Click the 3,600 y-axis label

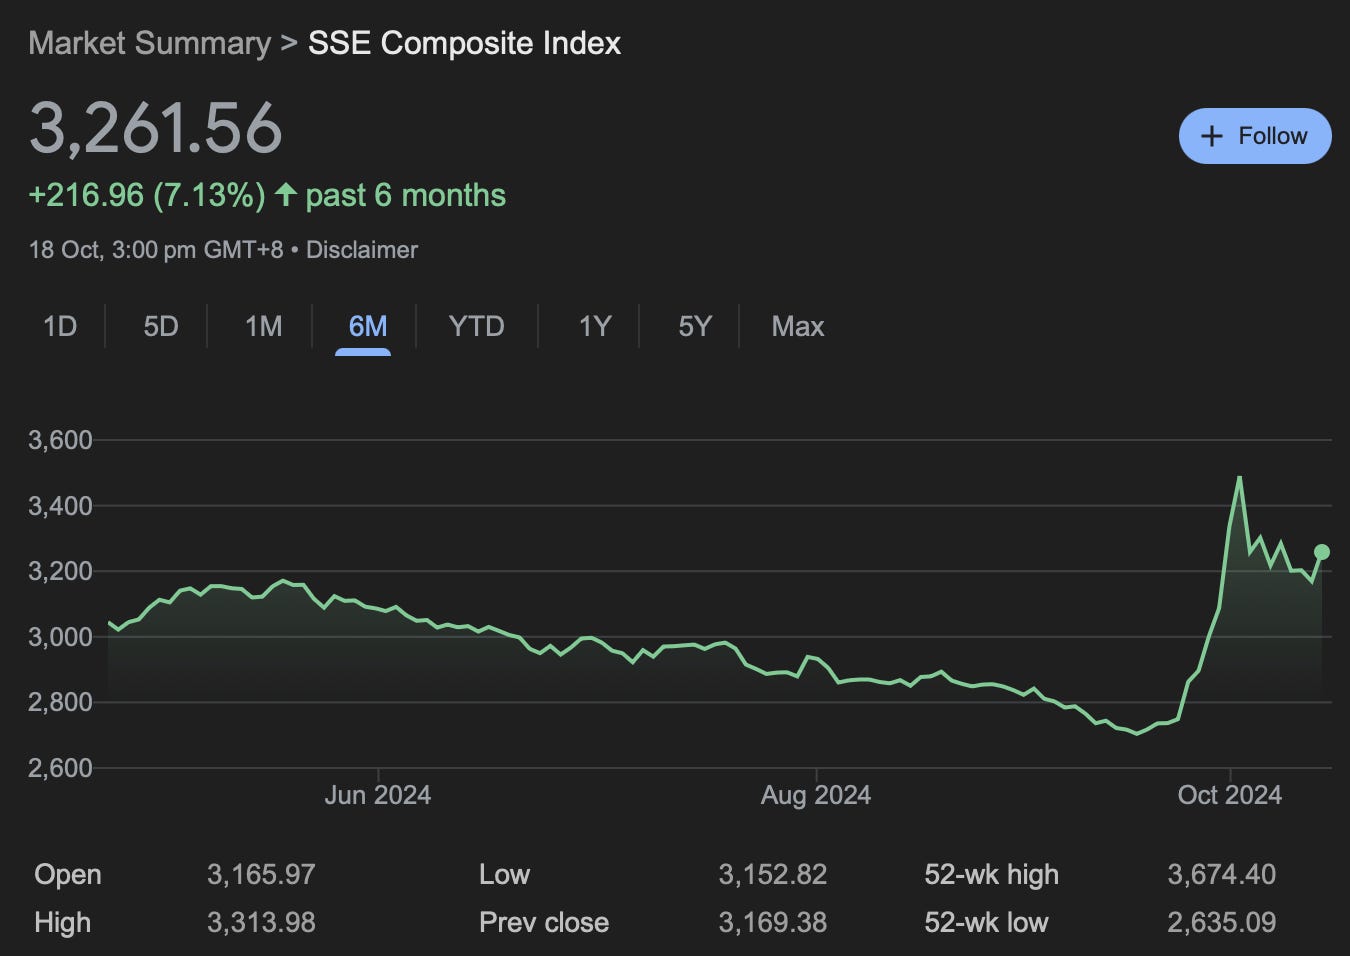[x=60, y=440]
